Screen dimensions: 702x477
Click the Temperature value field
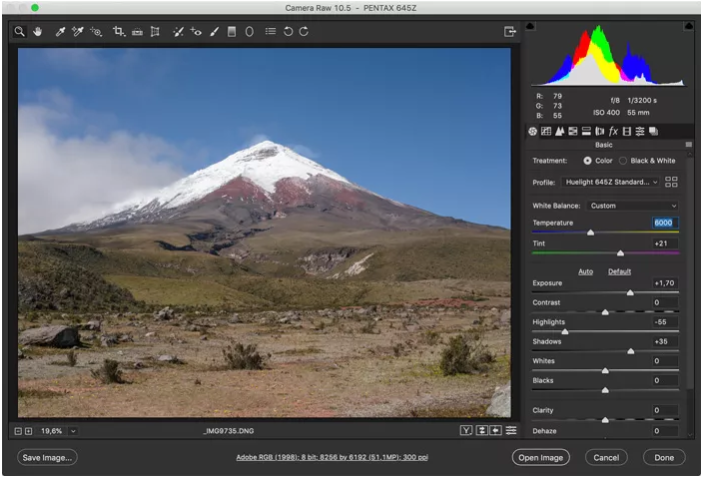pos(664,223)
